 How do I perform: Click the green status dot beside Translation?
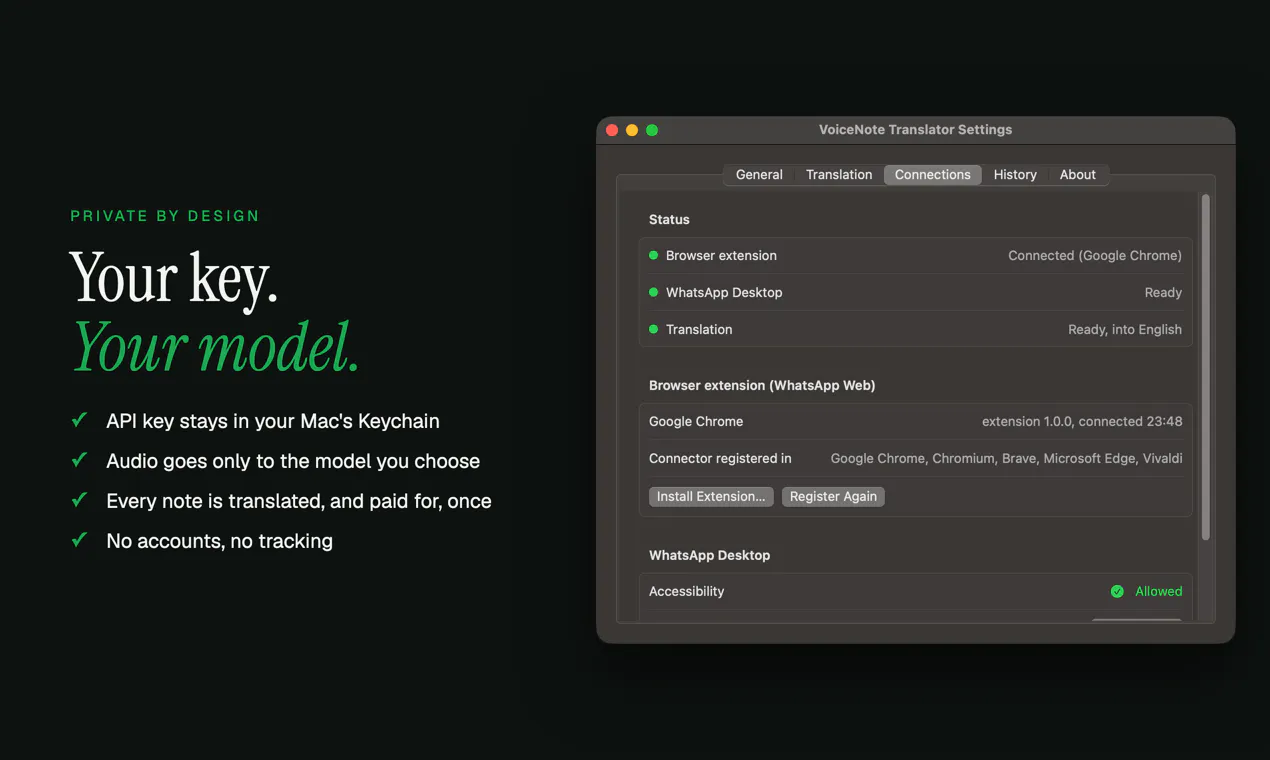coord(654,329)
